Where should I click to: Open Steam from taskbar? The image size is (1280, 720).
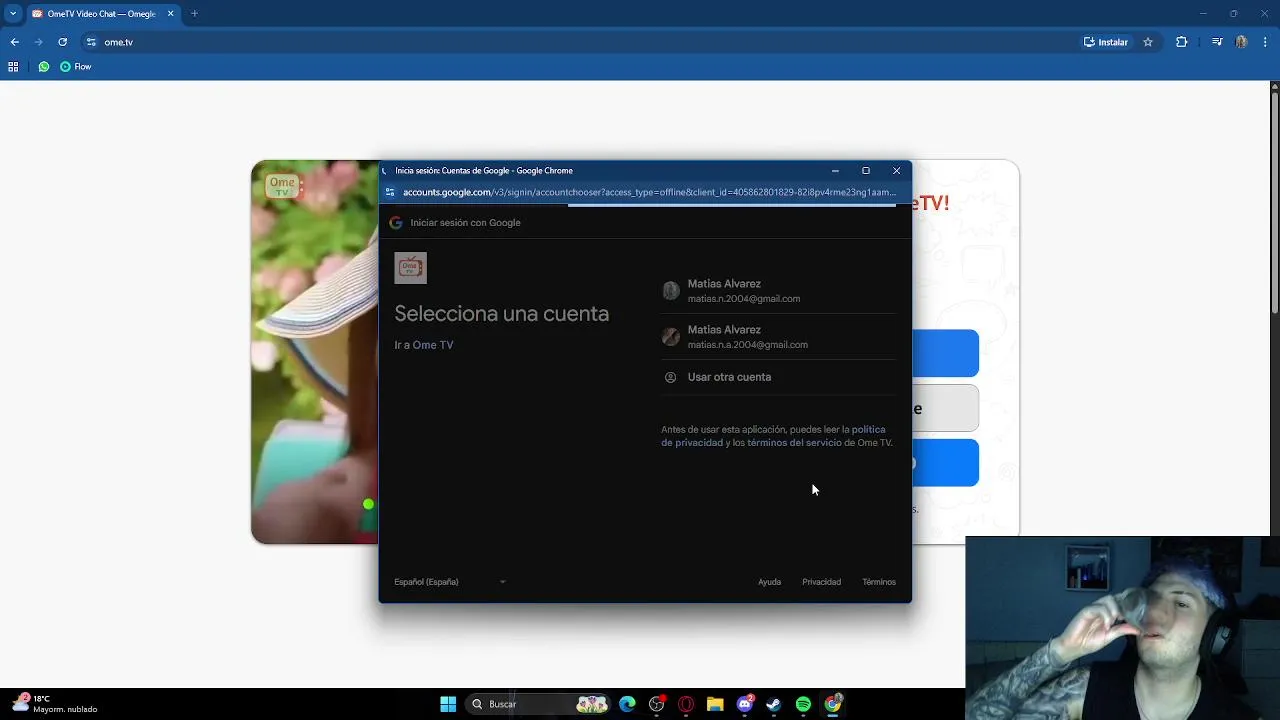[774, 704]
